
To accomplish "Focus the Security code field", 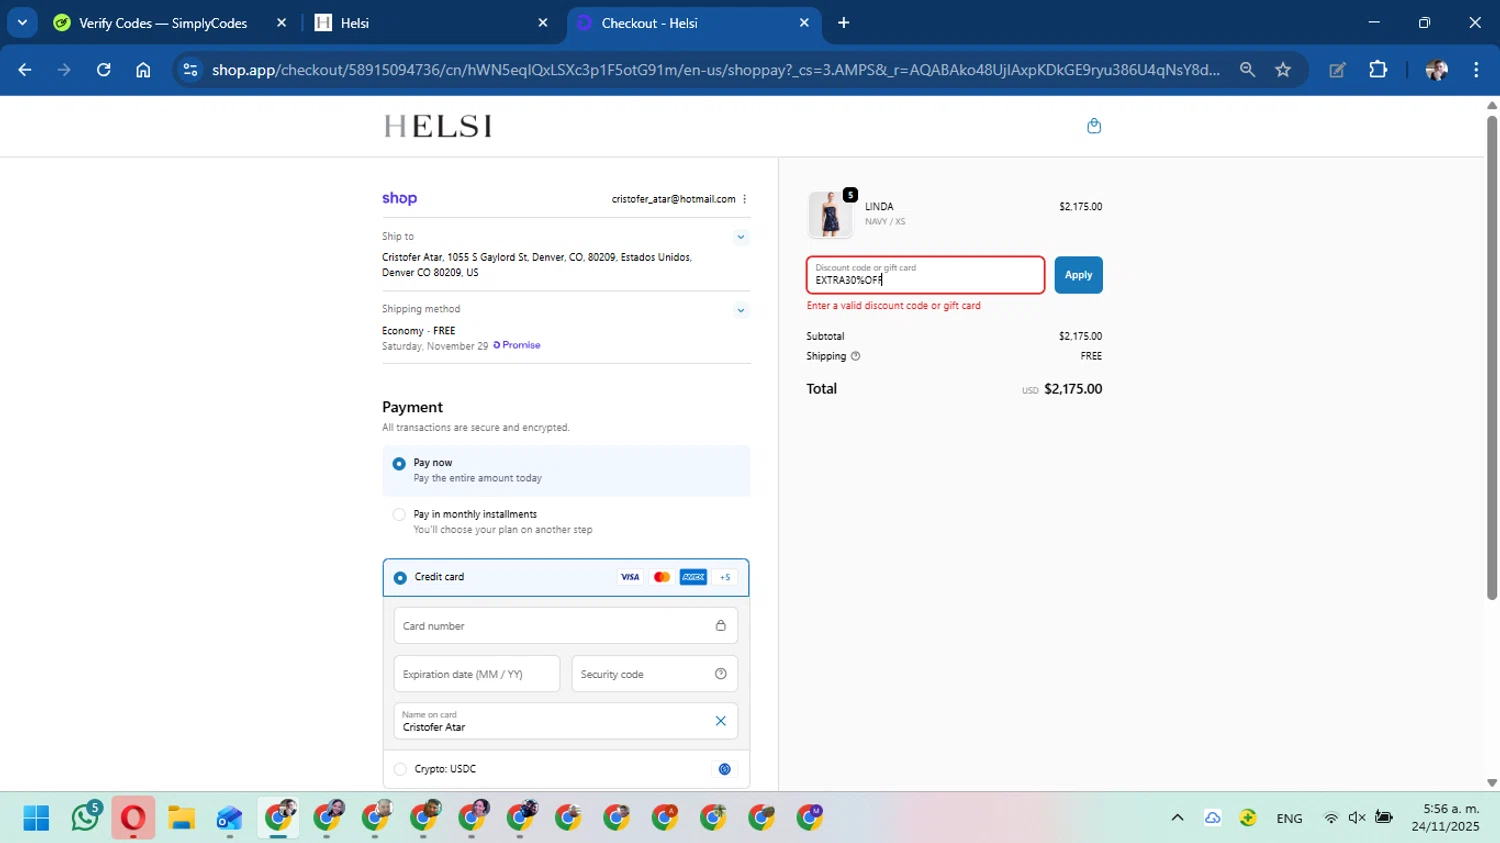I will coord(655,674).
